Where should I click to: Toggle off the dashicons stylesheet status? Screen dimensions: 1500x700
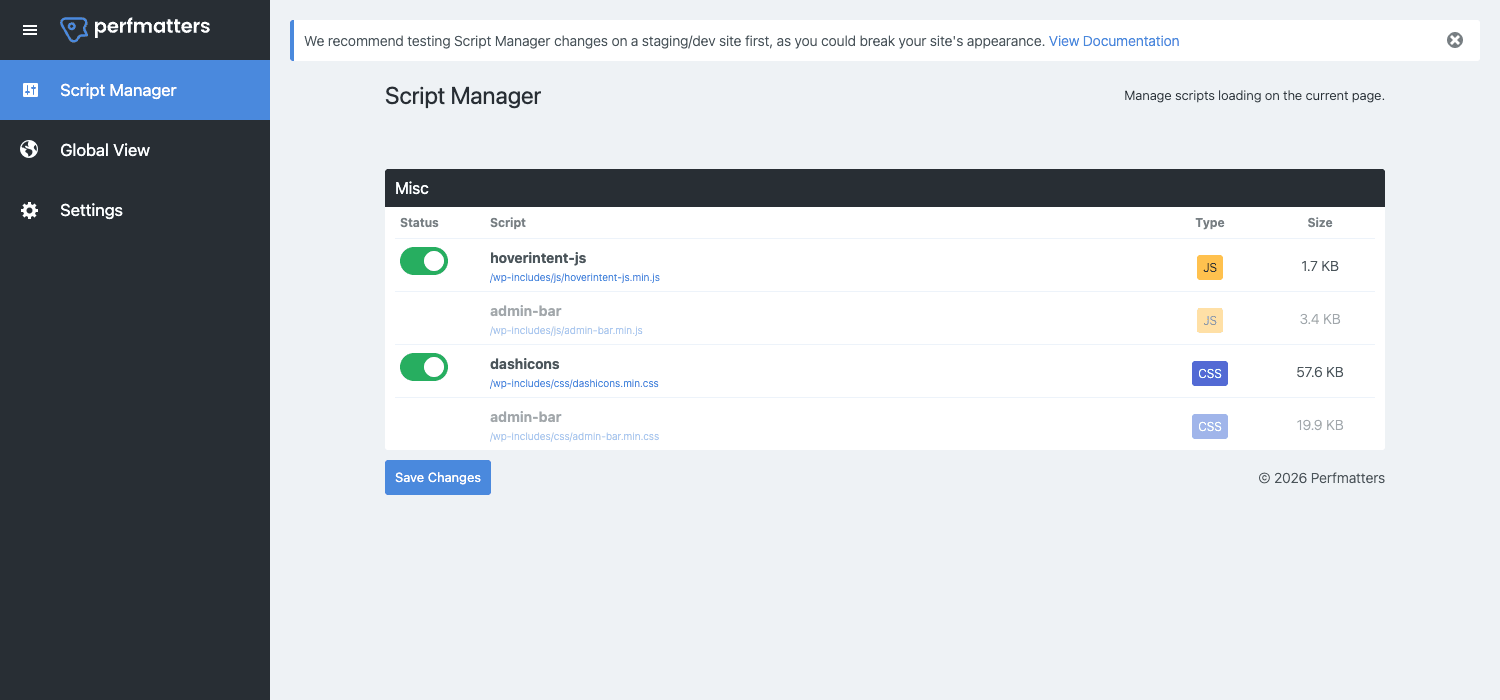(424, 367)
